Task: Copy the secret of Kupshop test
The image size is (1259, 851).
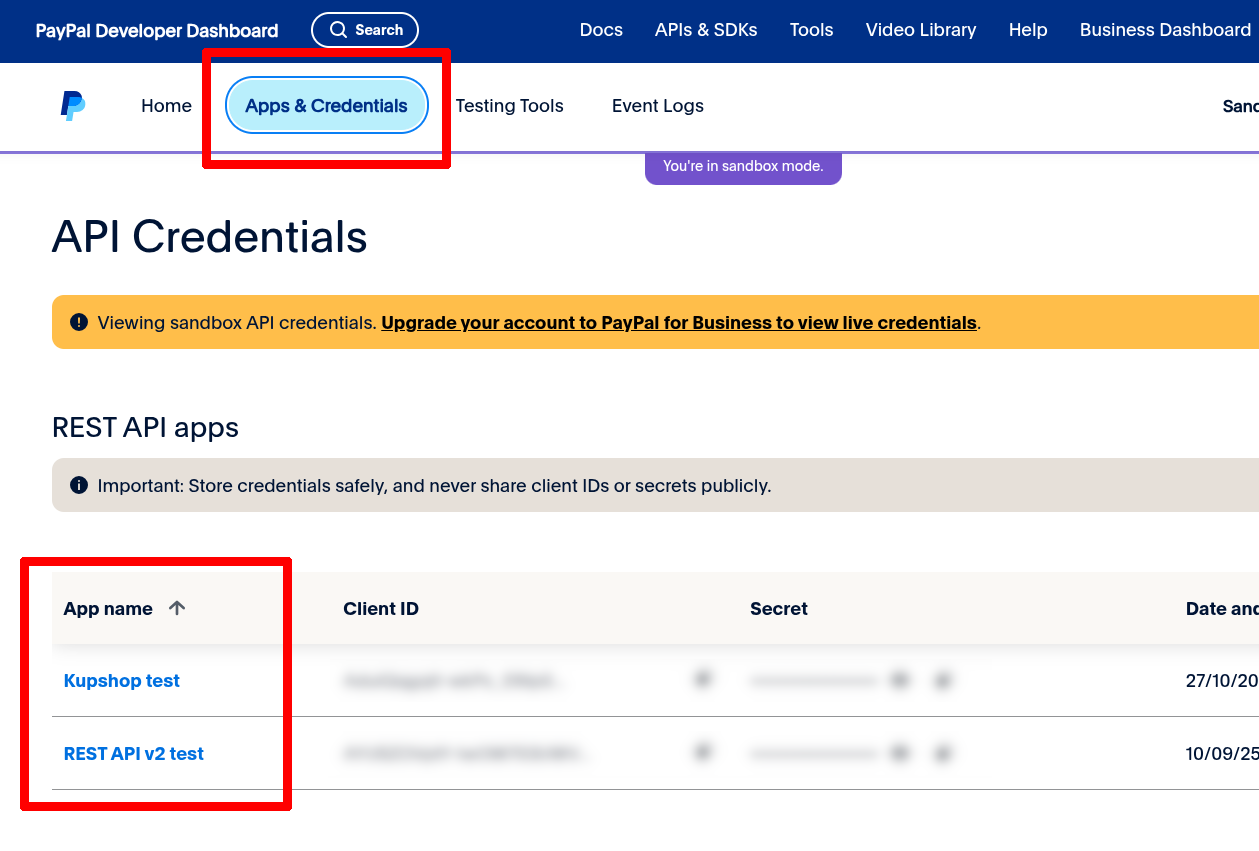Action: [x=942, y=680]
